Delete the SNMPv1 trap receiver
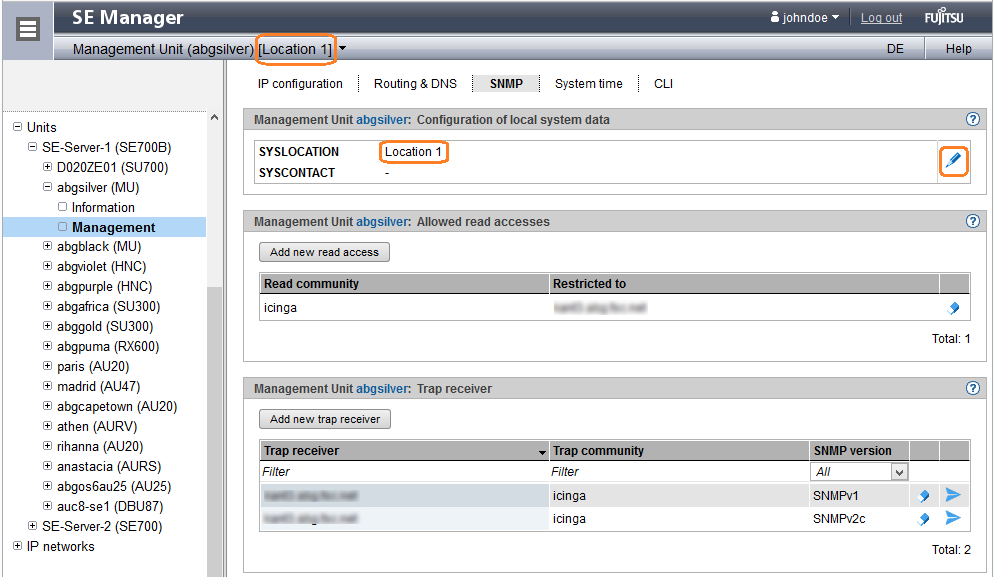This screenshot has height=577, width=994. pos(924,495)
